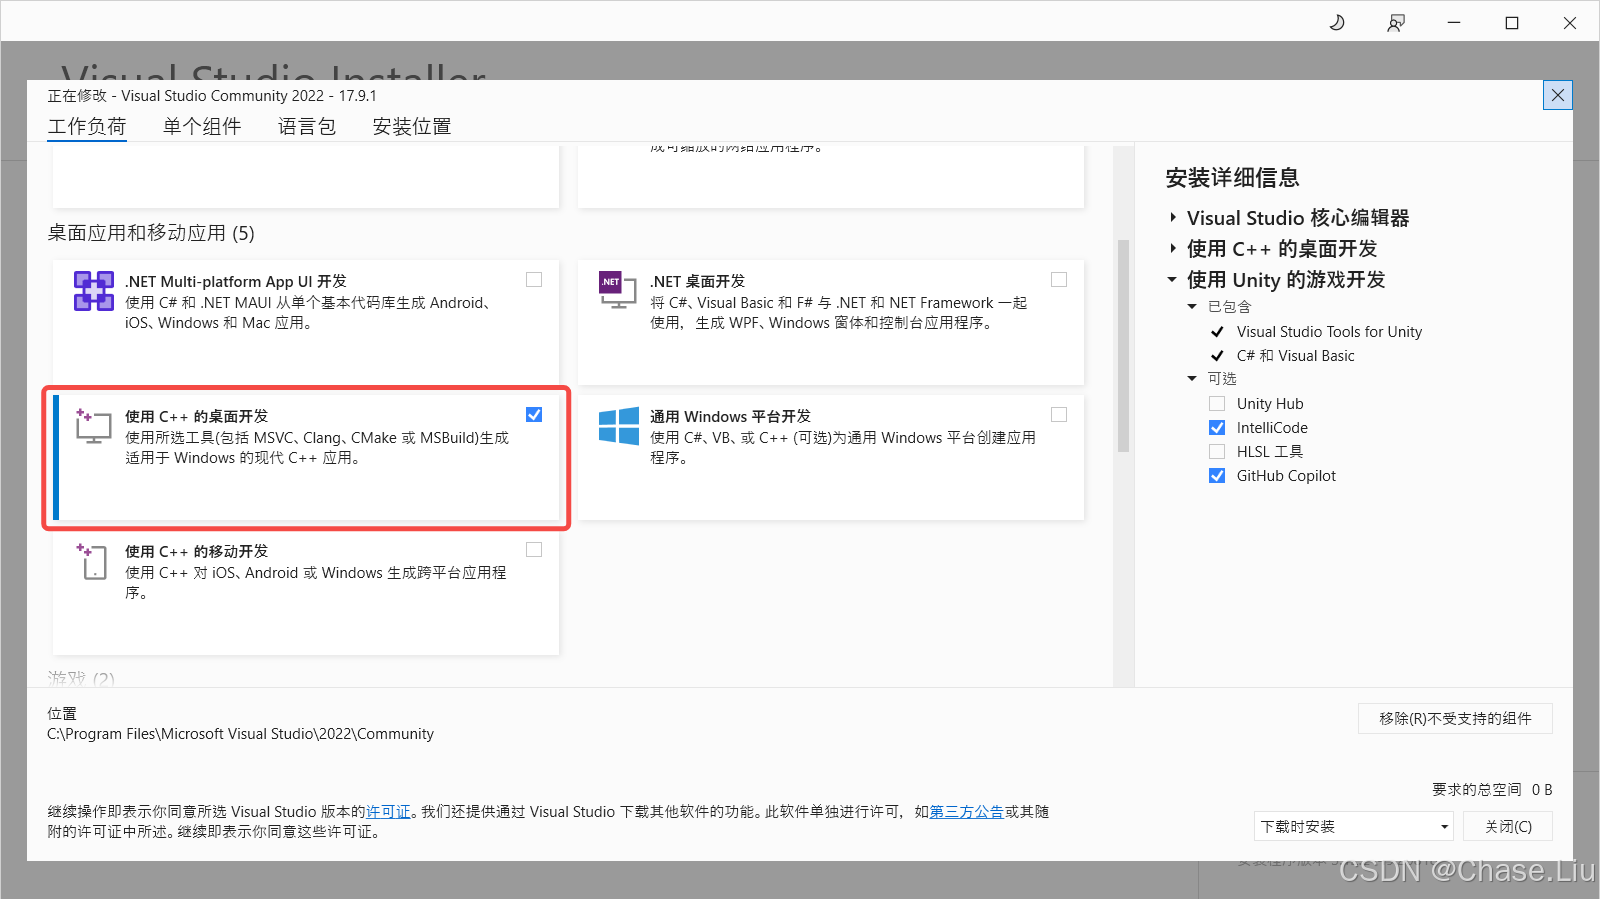Image resolution: width=1600 pixels, height=899 pixels.
Task: Open the 许可证 license link
Action: click(x=388, y=812)
